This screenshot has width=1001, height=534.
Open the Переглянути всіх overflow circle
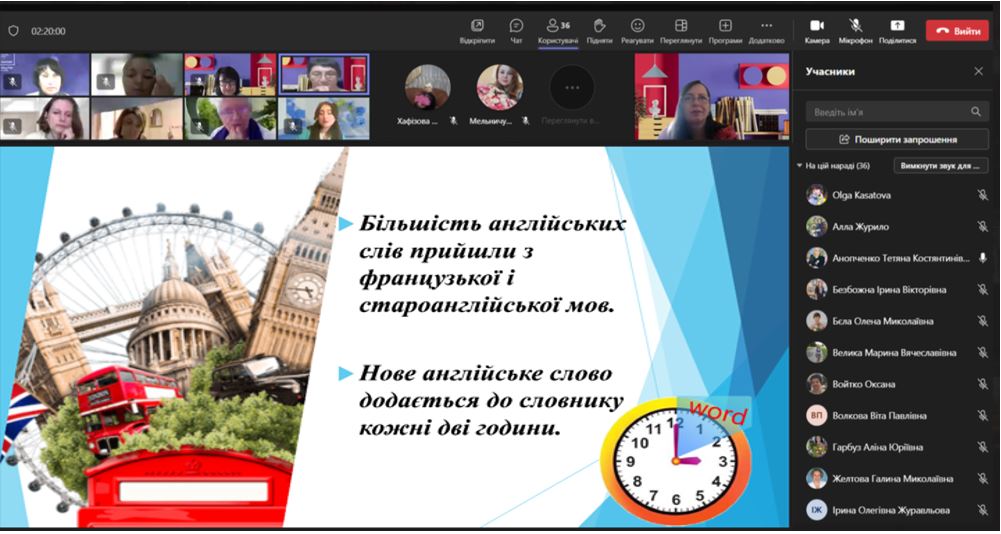click(x=572, y=88)
